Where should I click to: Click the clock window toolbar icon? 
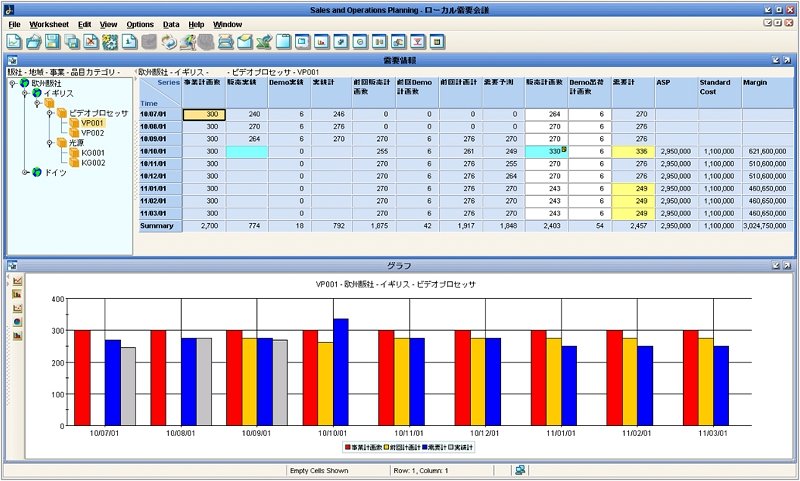pos(360,42)
